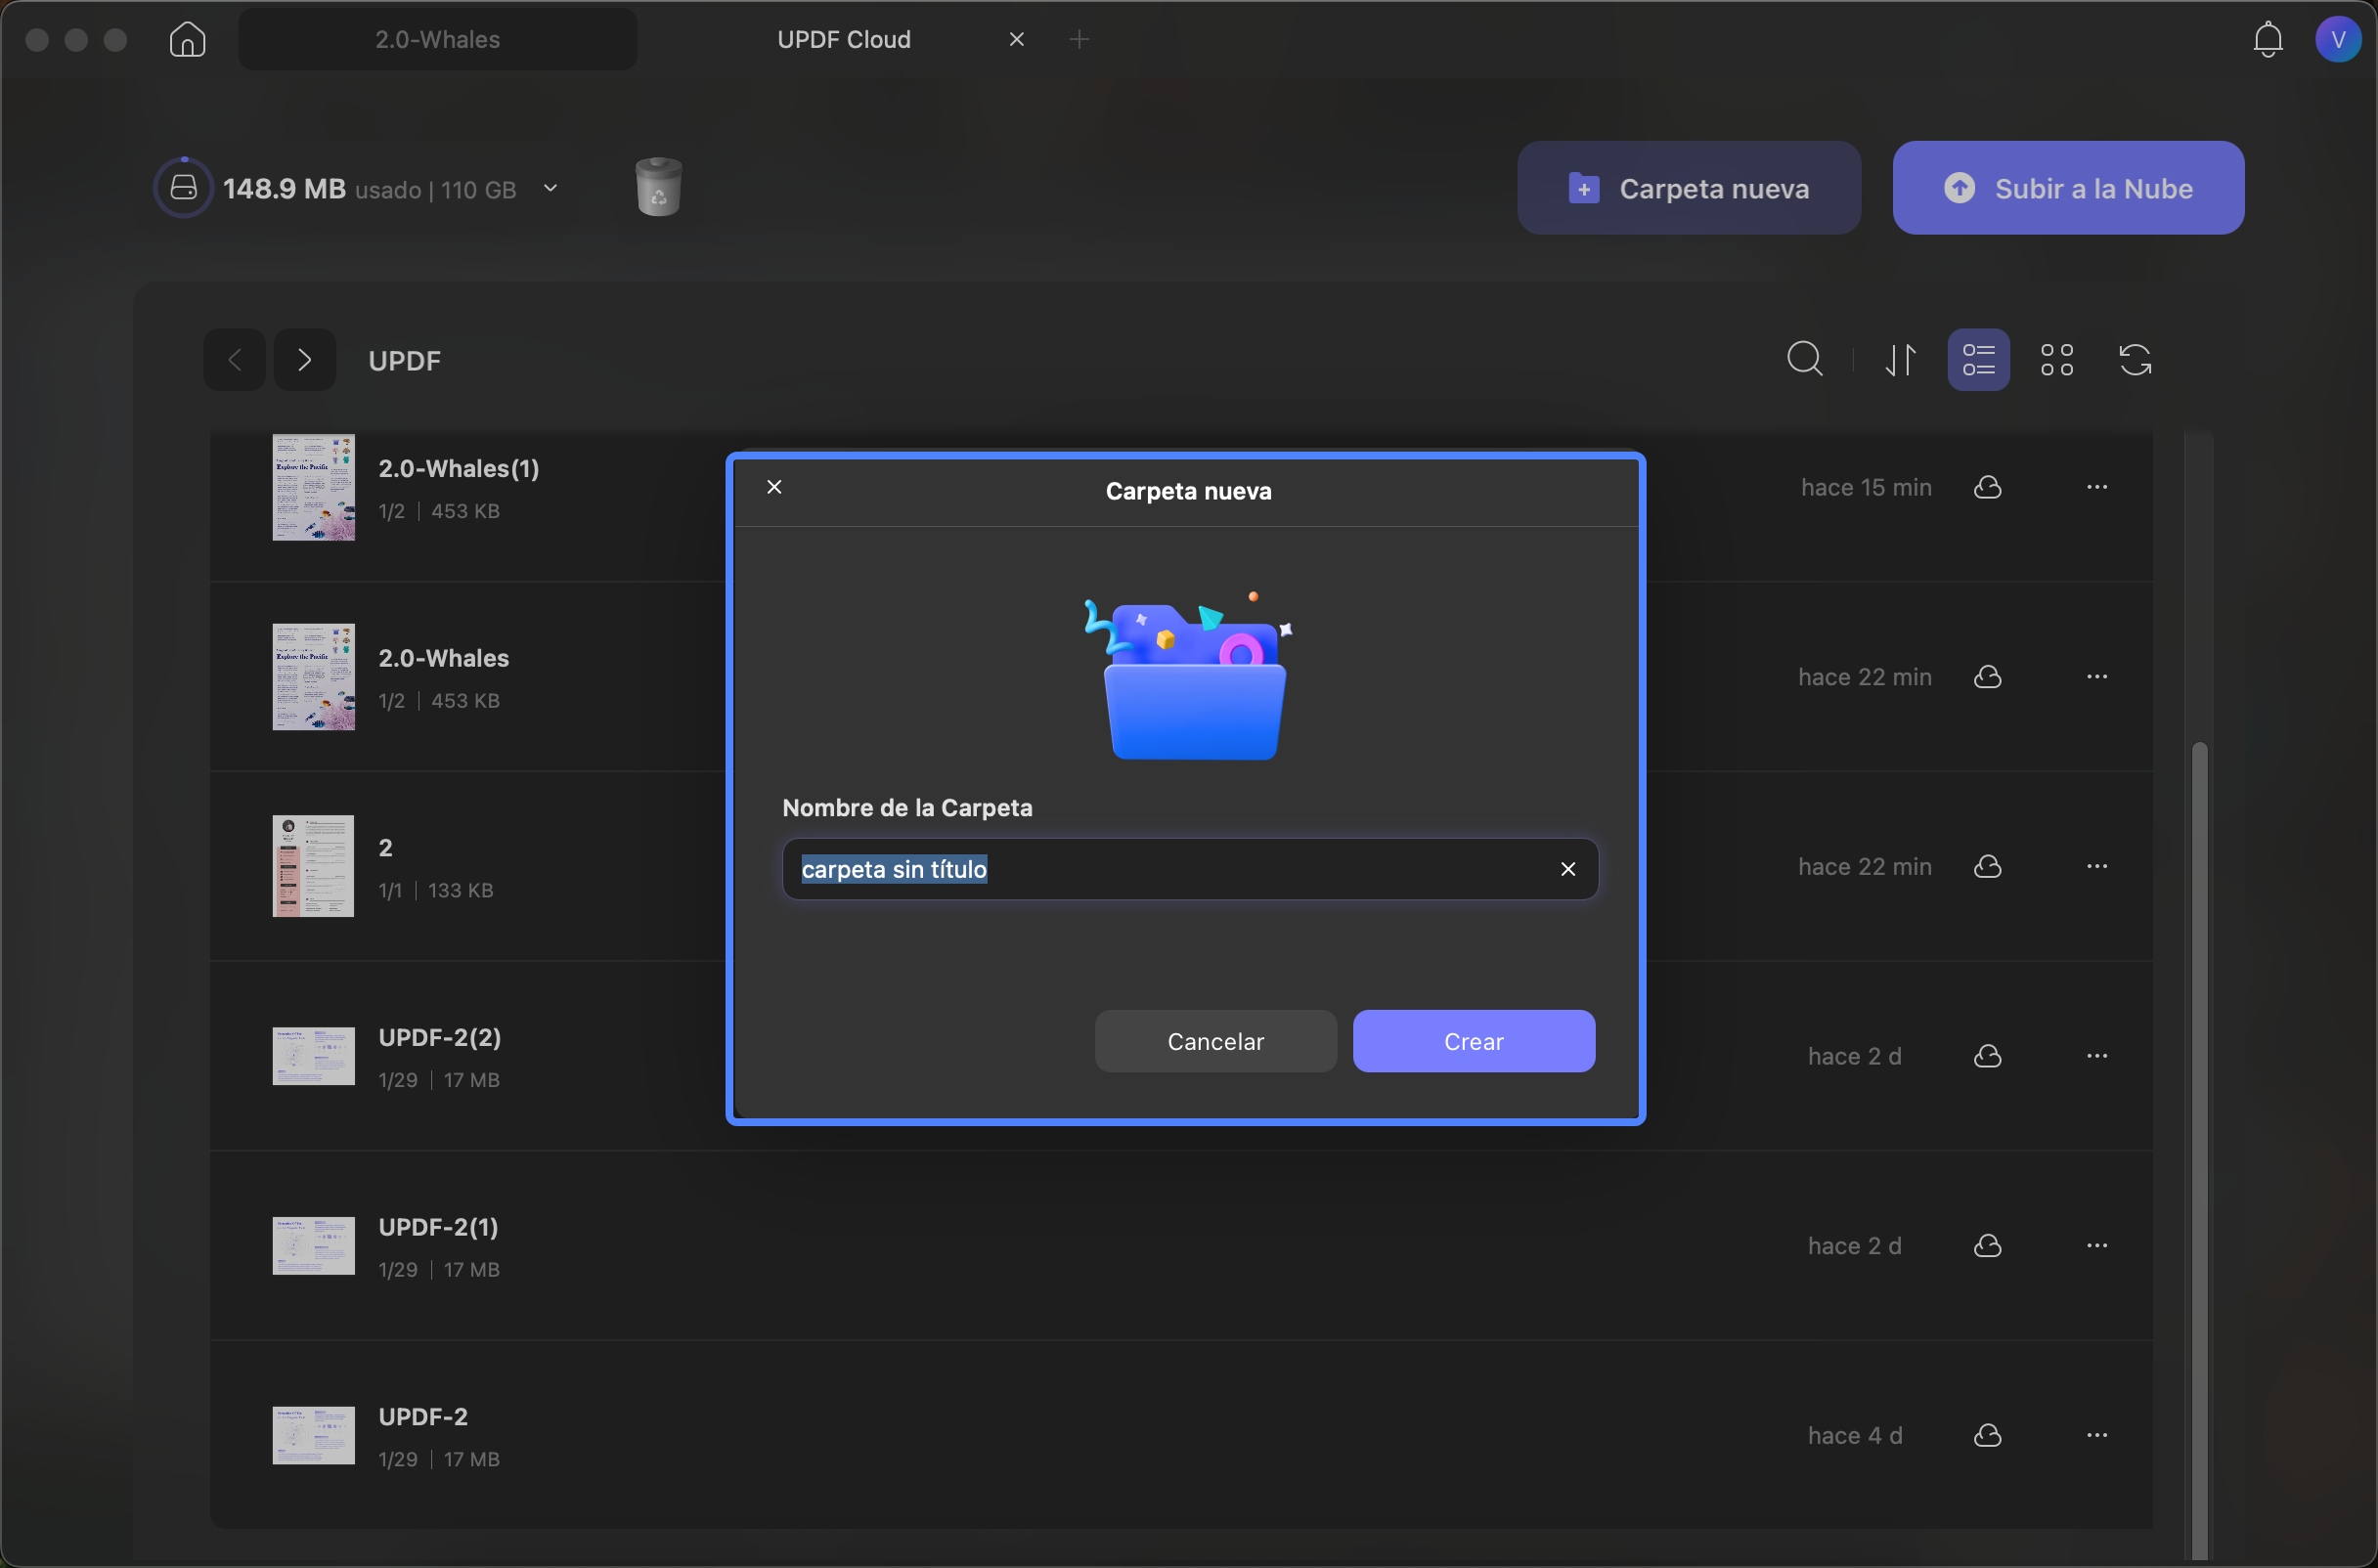This screenshot has width=2378, height=1568.
Task: Click the UPDF breadcrumb label
Action: (405, 361)
